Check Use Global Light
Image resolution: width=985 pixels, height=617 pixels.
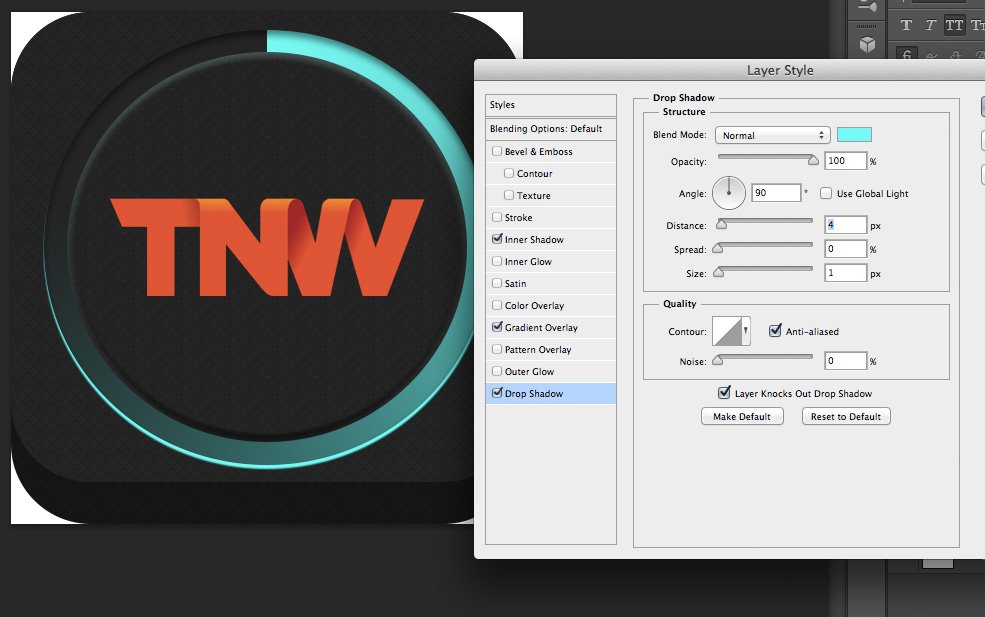click(x=826, y=193)
